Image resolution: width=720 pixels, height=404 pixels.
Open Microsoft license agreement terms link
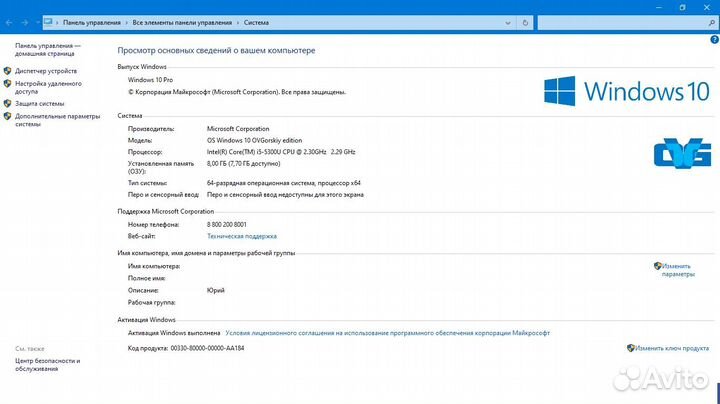coord(388,333)
